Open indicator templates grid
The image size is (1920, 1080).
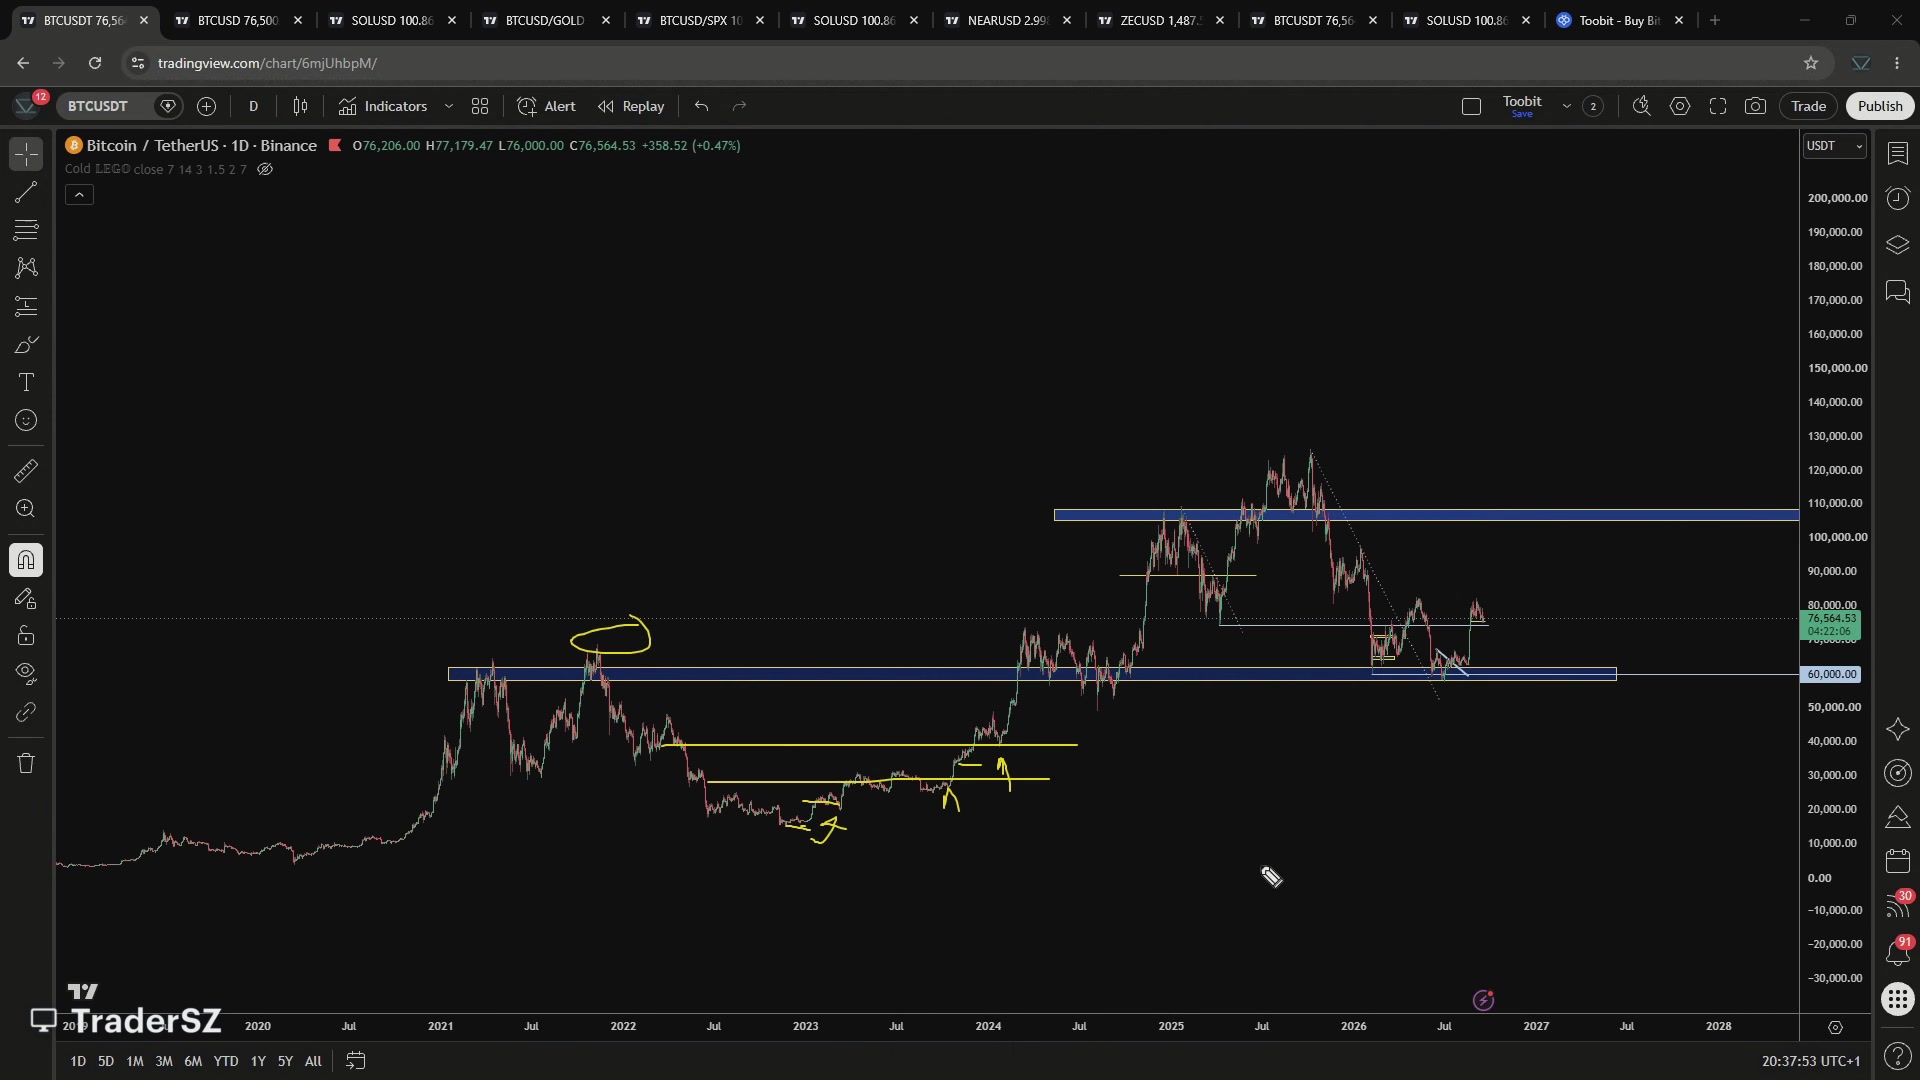480,106
